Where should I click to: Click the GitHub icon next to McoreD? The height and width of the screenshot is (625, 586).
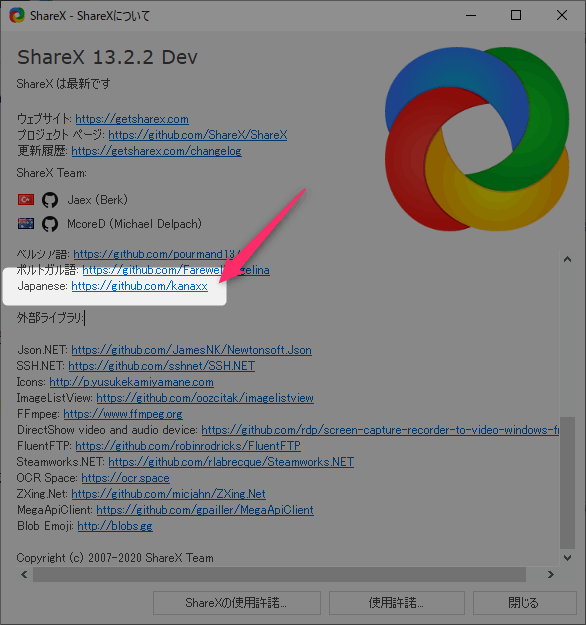[50, 224]
